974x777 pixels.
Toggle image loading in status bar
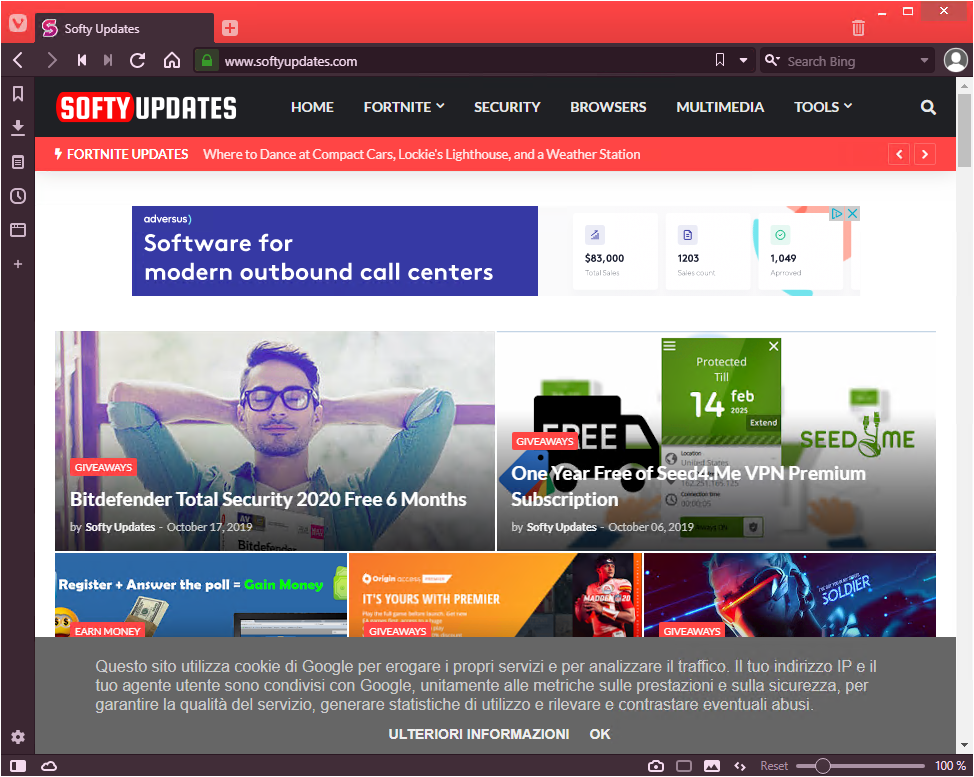pos(712,766)
